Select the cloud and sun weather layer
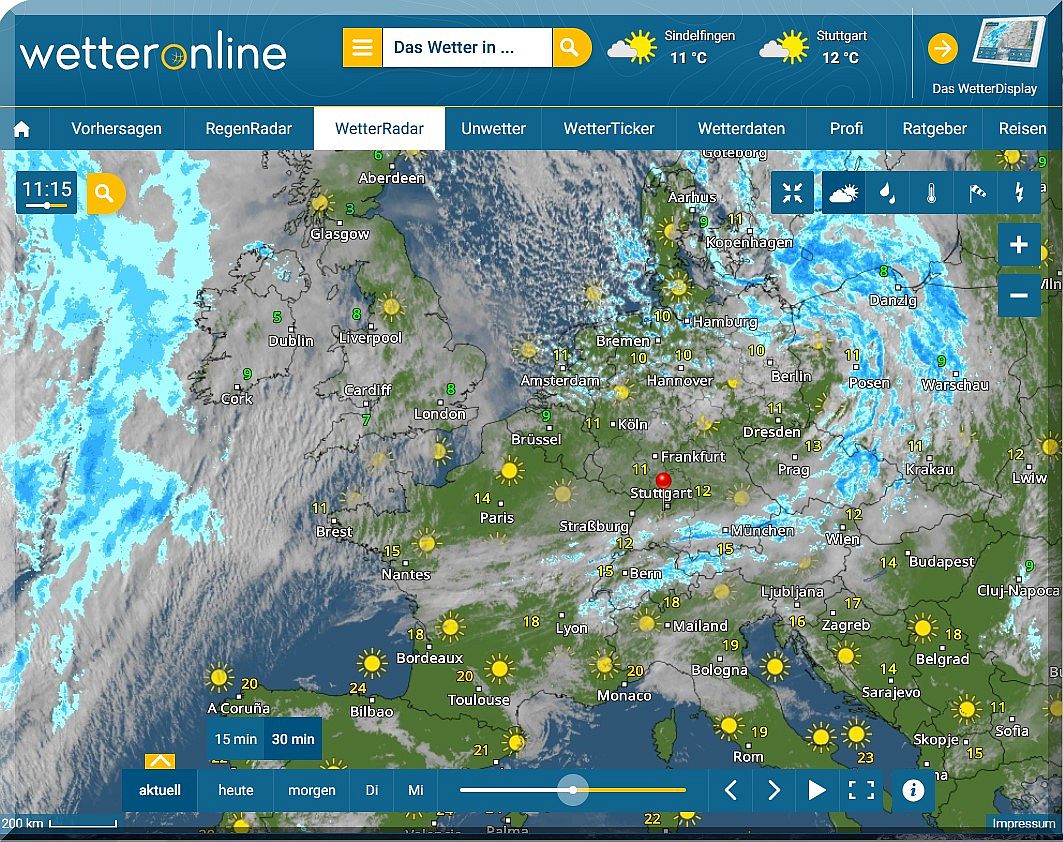The height and width of the screenshot is (842, 1063). [843, 193]
